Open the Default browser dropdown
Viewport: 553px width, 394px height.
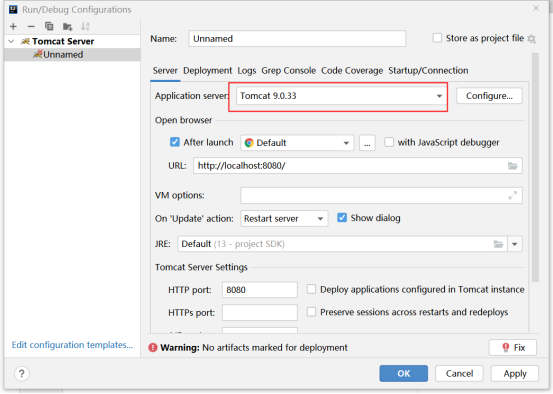click(297, 143)
